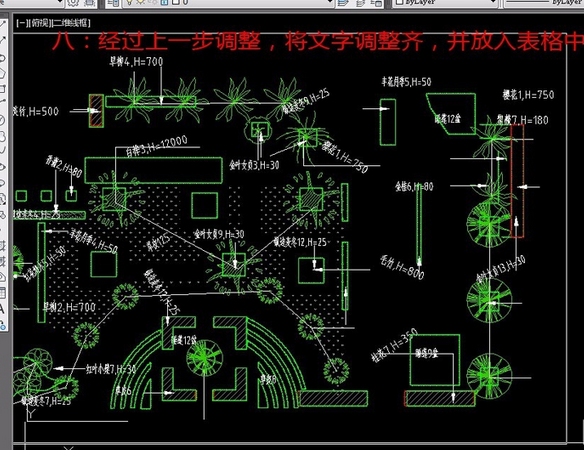Click the label 早柳2,H=700
Screen dimensions: 584x450
pyautogui.click(x=69, y=307)
